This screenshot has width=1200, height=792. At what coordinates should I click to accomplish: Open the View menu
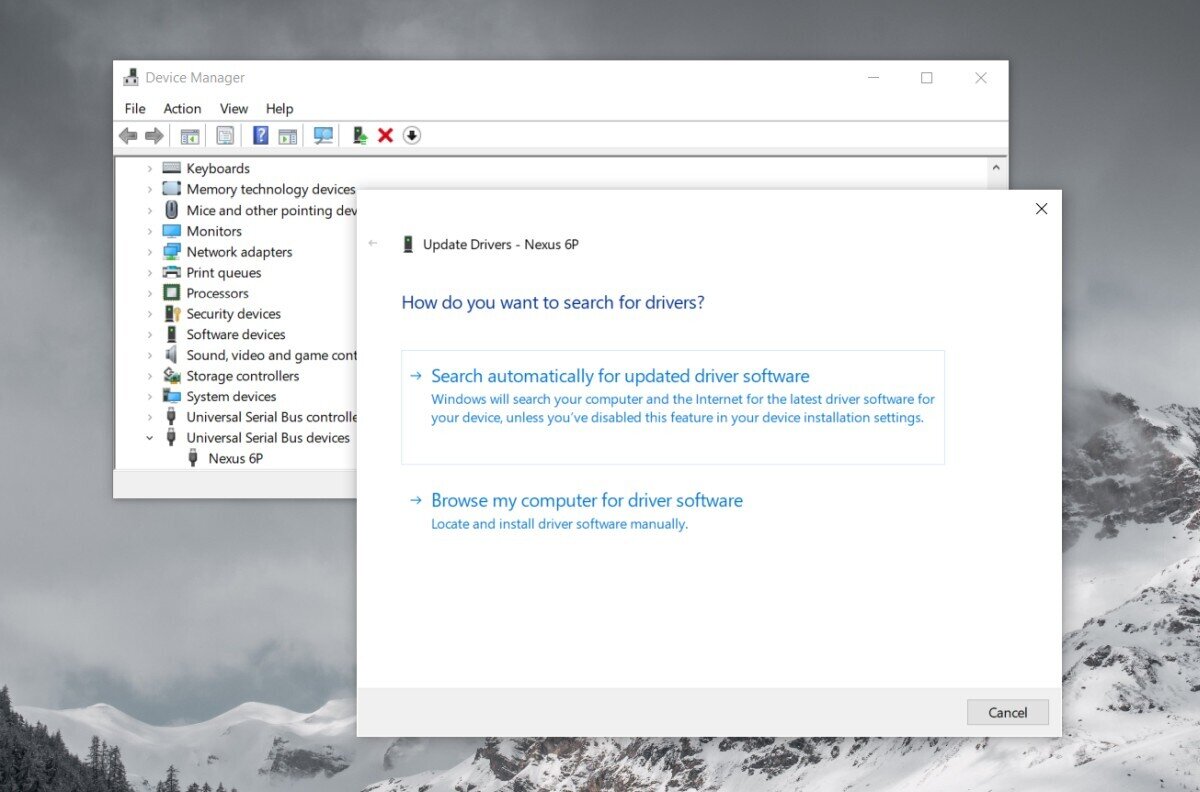tap(233, 108)
